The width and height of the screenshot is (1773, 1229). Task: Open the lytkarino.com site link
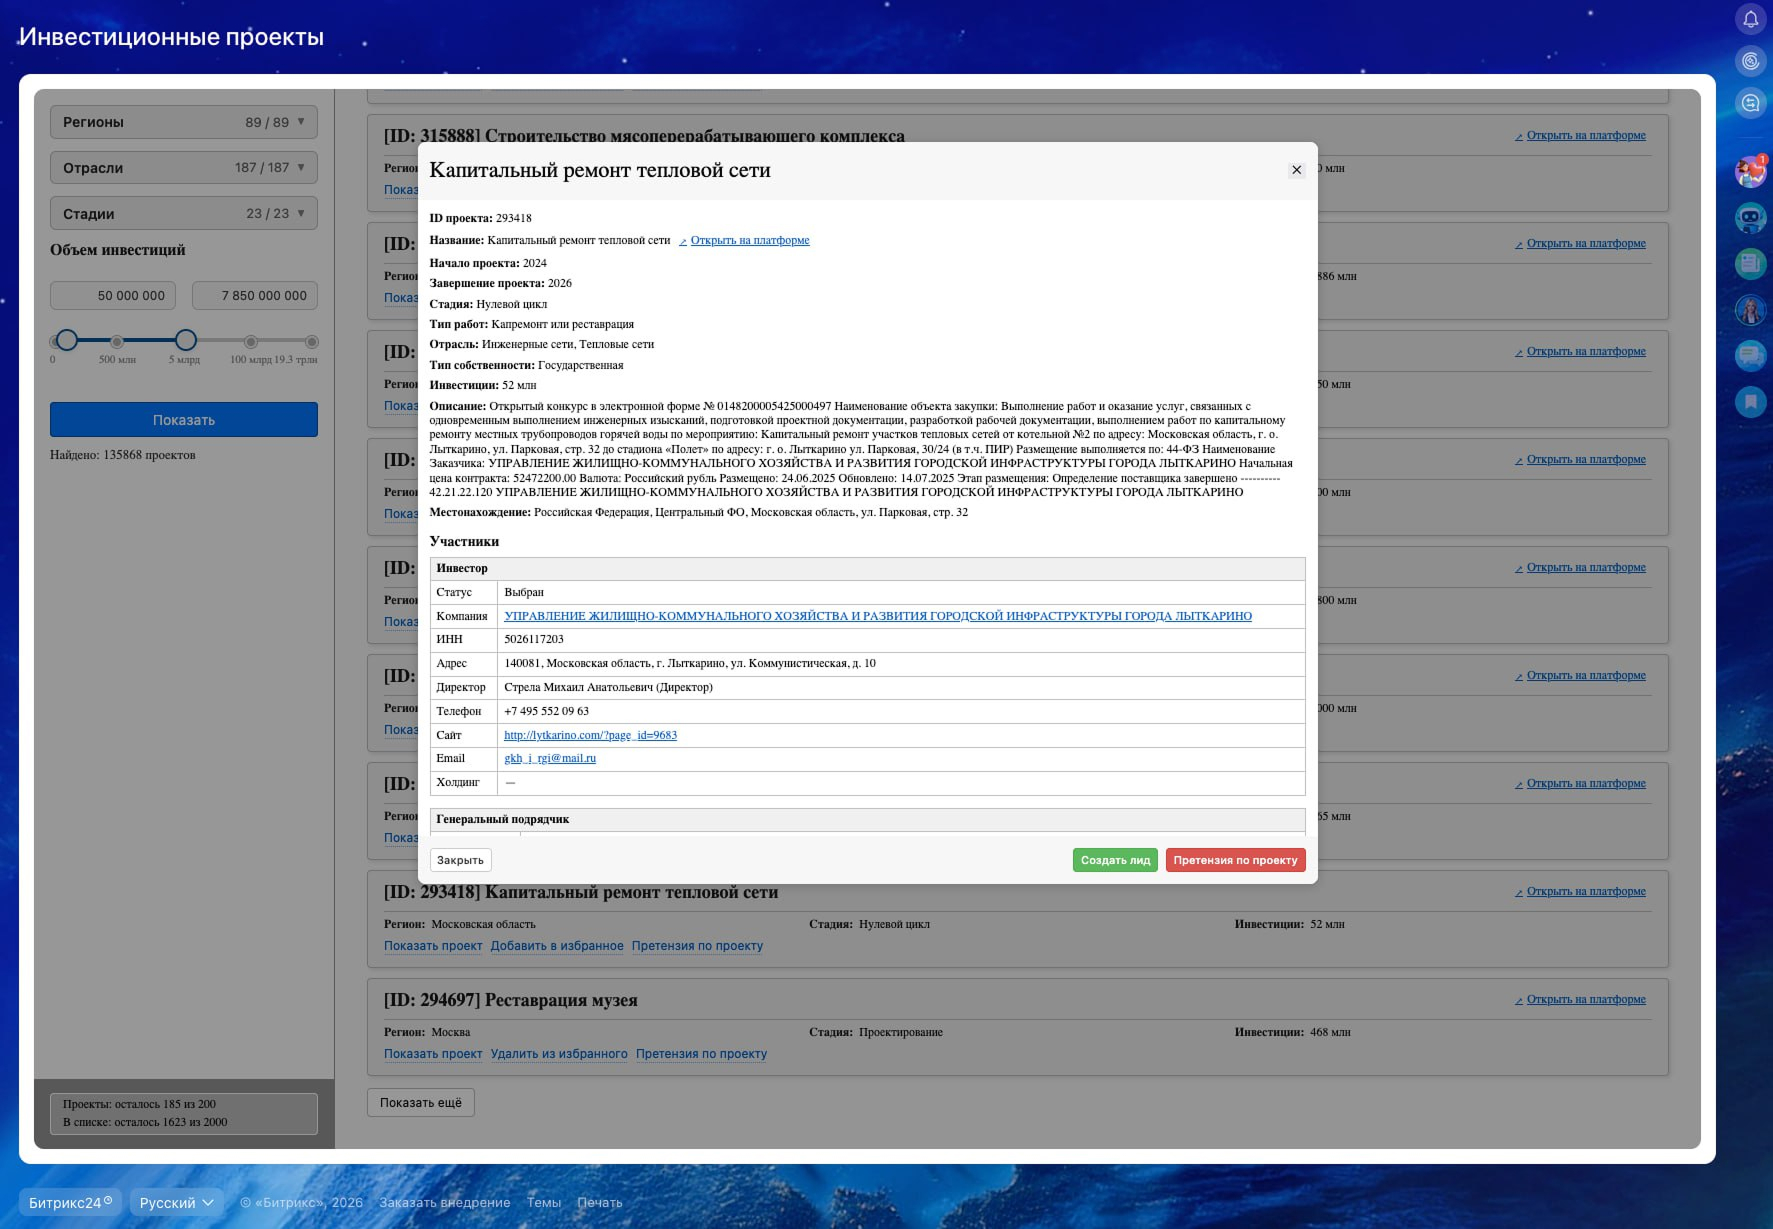pos(590,735)
